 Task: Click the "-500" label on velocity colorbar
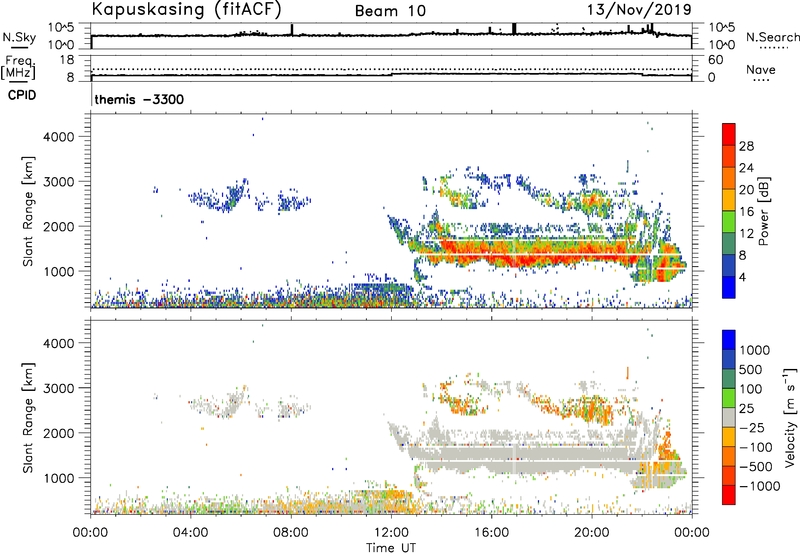(756, 466)
